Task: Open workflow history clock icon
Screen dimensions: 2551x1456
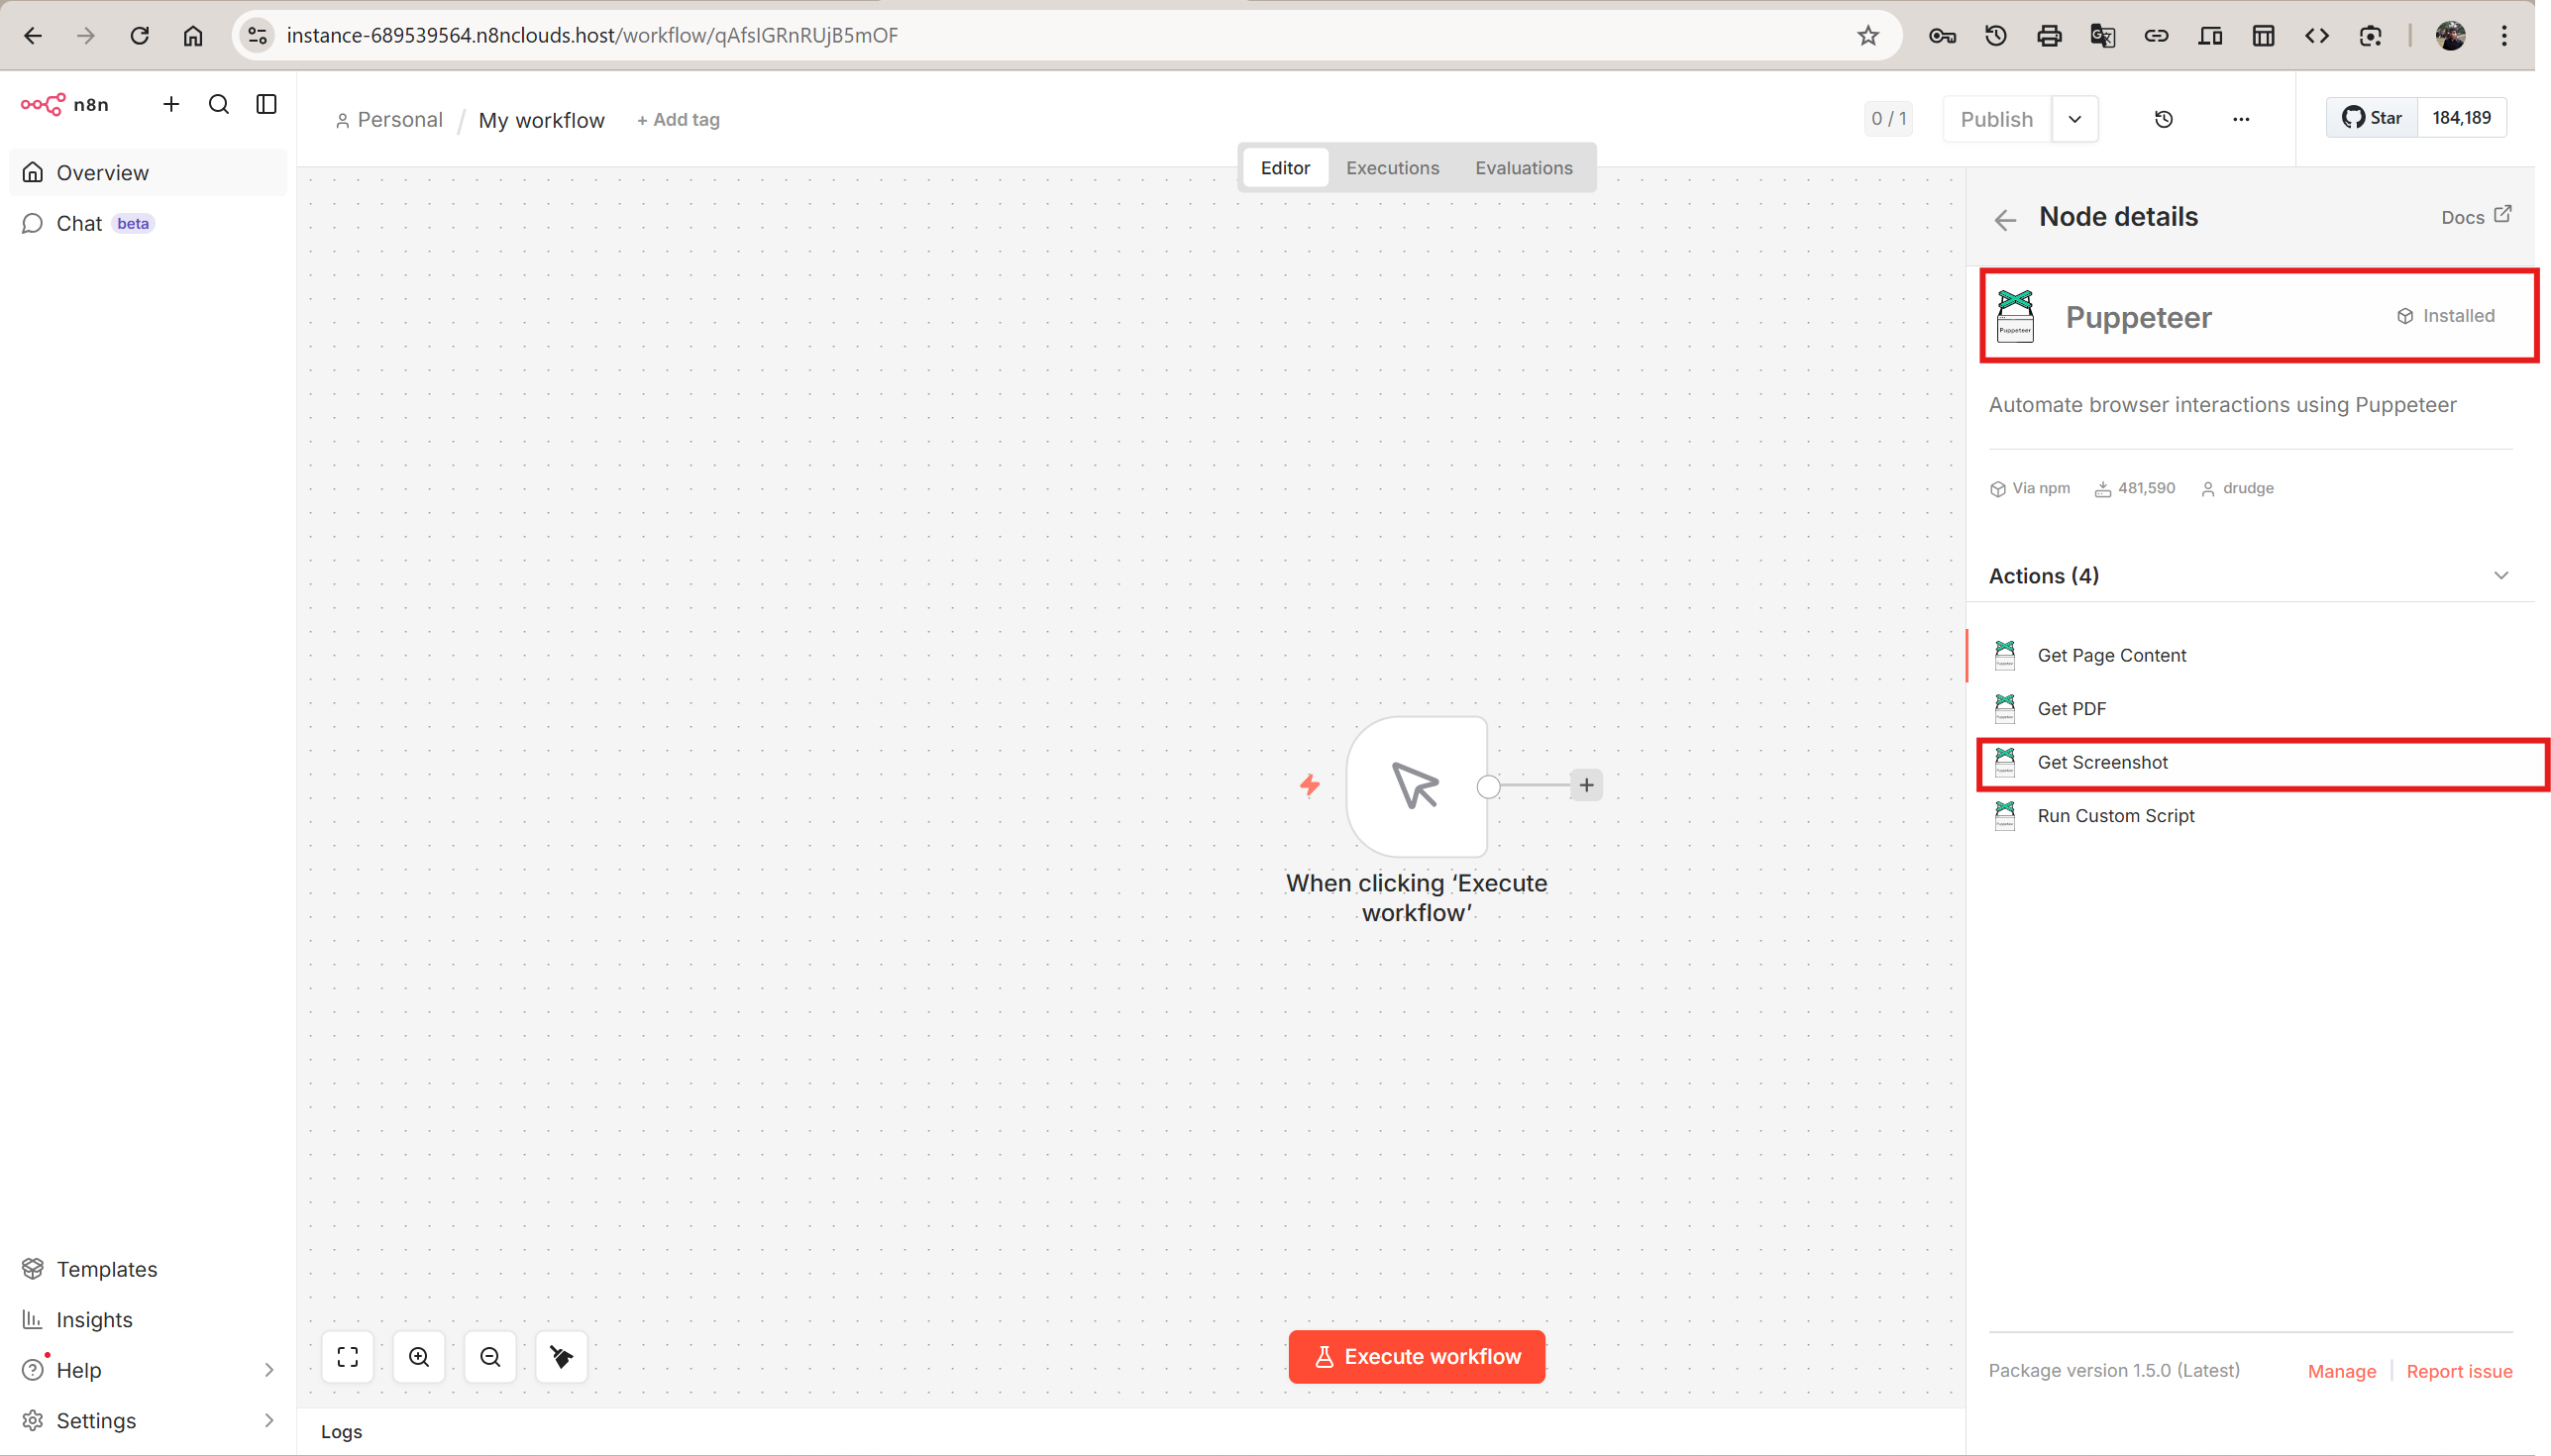Action: [2163, 119]
